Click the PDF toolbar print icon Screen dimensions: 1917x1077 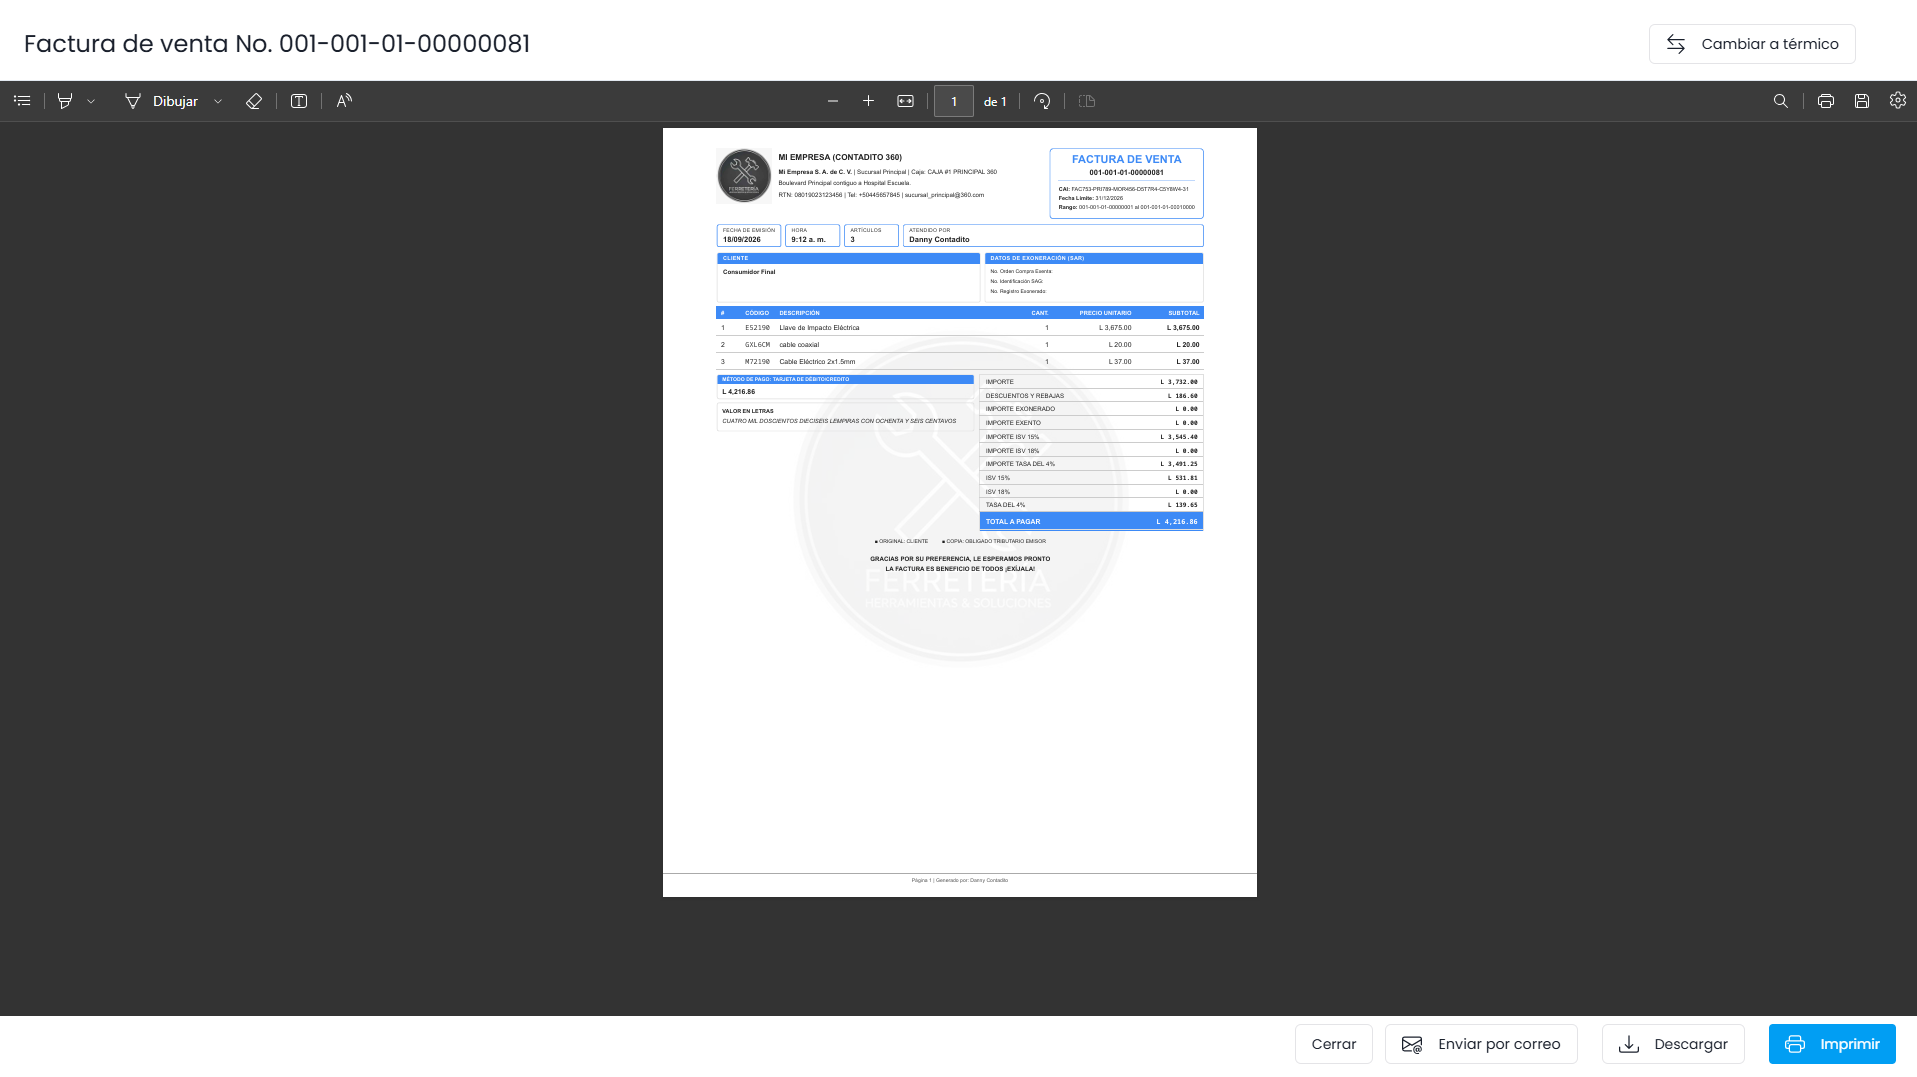tap(1826, 101)
